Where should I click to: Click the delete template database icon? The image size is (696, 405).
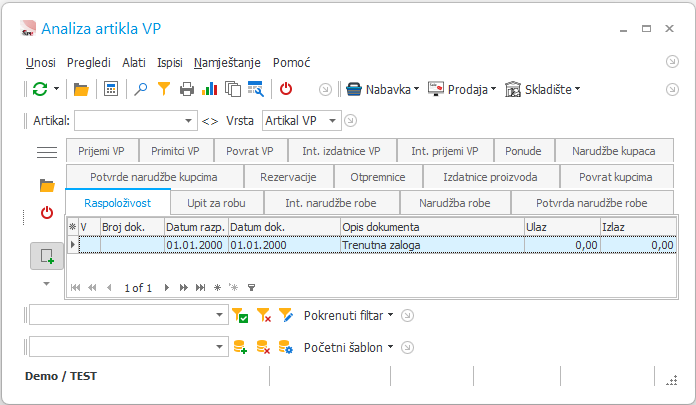coord(263,347)
